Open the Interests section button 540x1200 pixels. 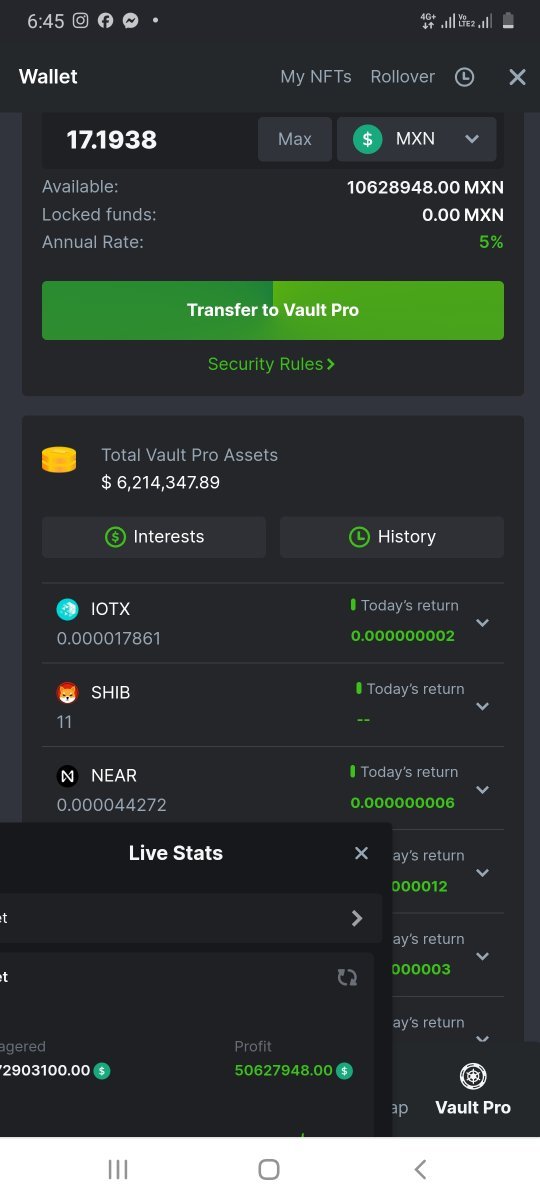pyautogui.click(x=154, y=537)
